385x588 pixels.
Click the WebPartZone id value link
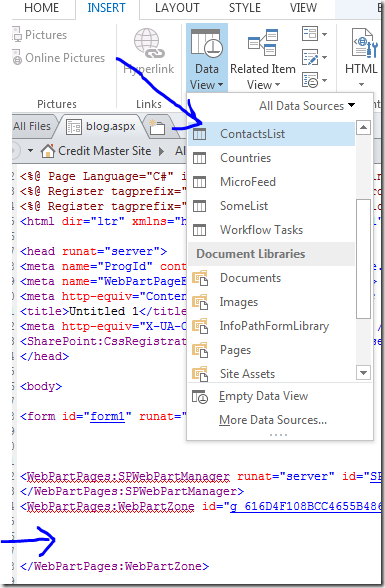click(x=306, y=506)
